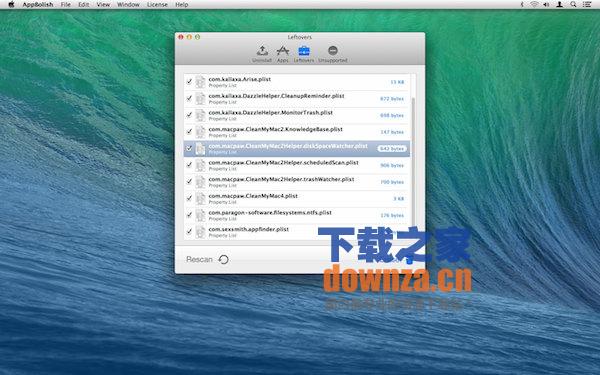This screenshot has height=375, width=600.
Task: Click file icon of paragon-software.filesystems.ntfs.plist
Action: point(200,215)
